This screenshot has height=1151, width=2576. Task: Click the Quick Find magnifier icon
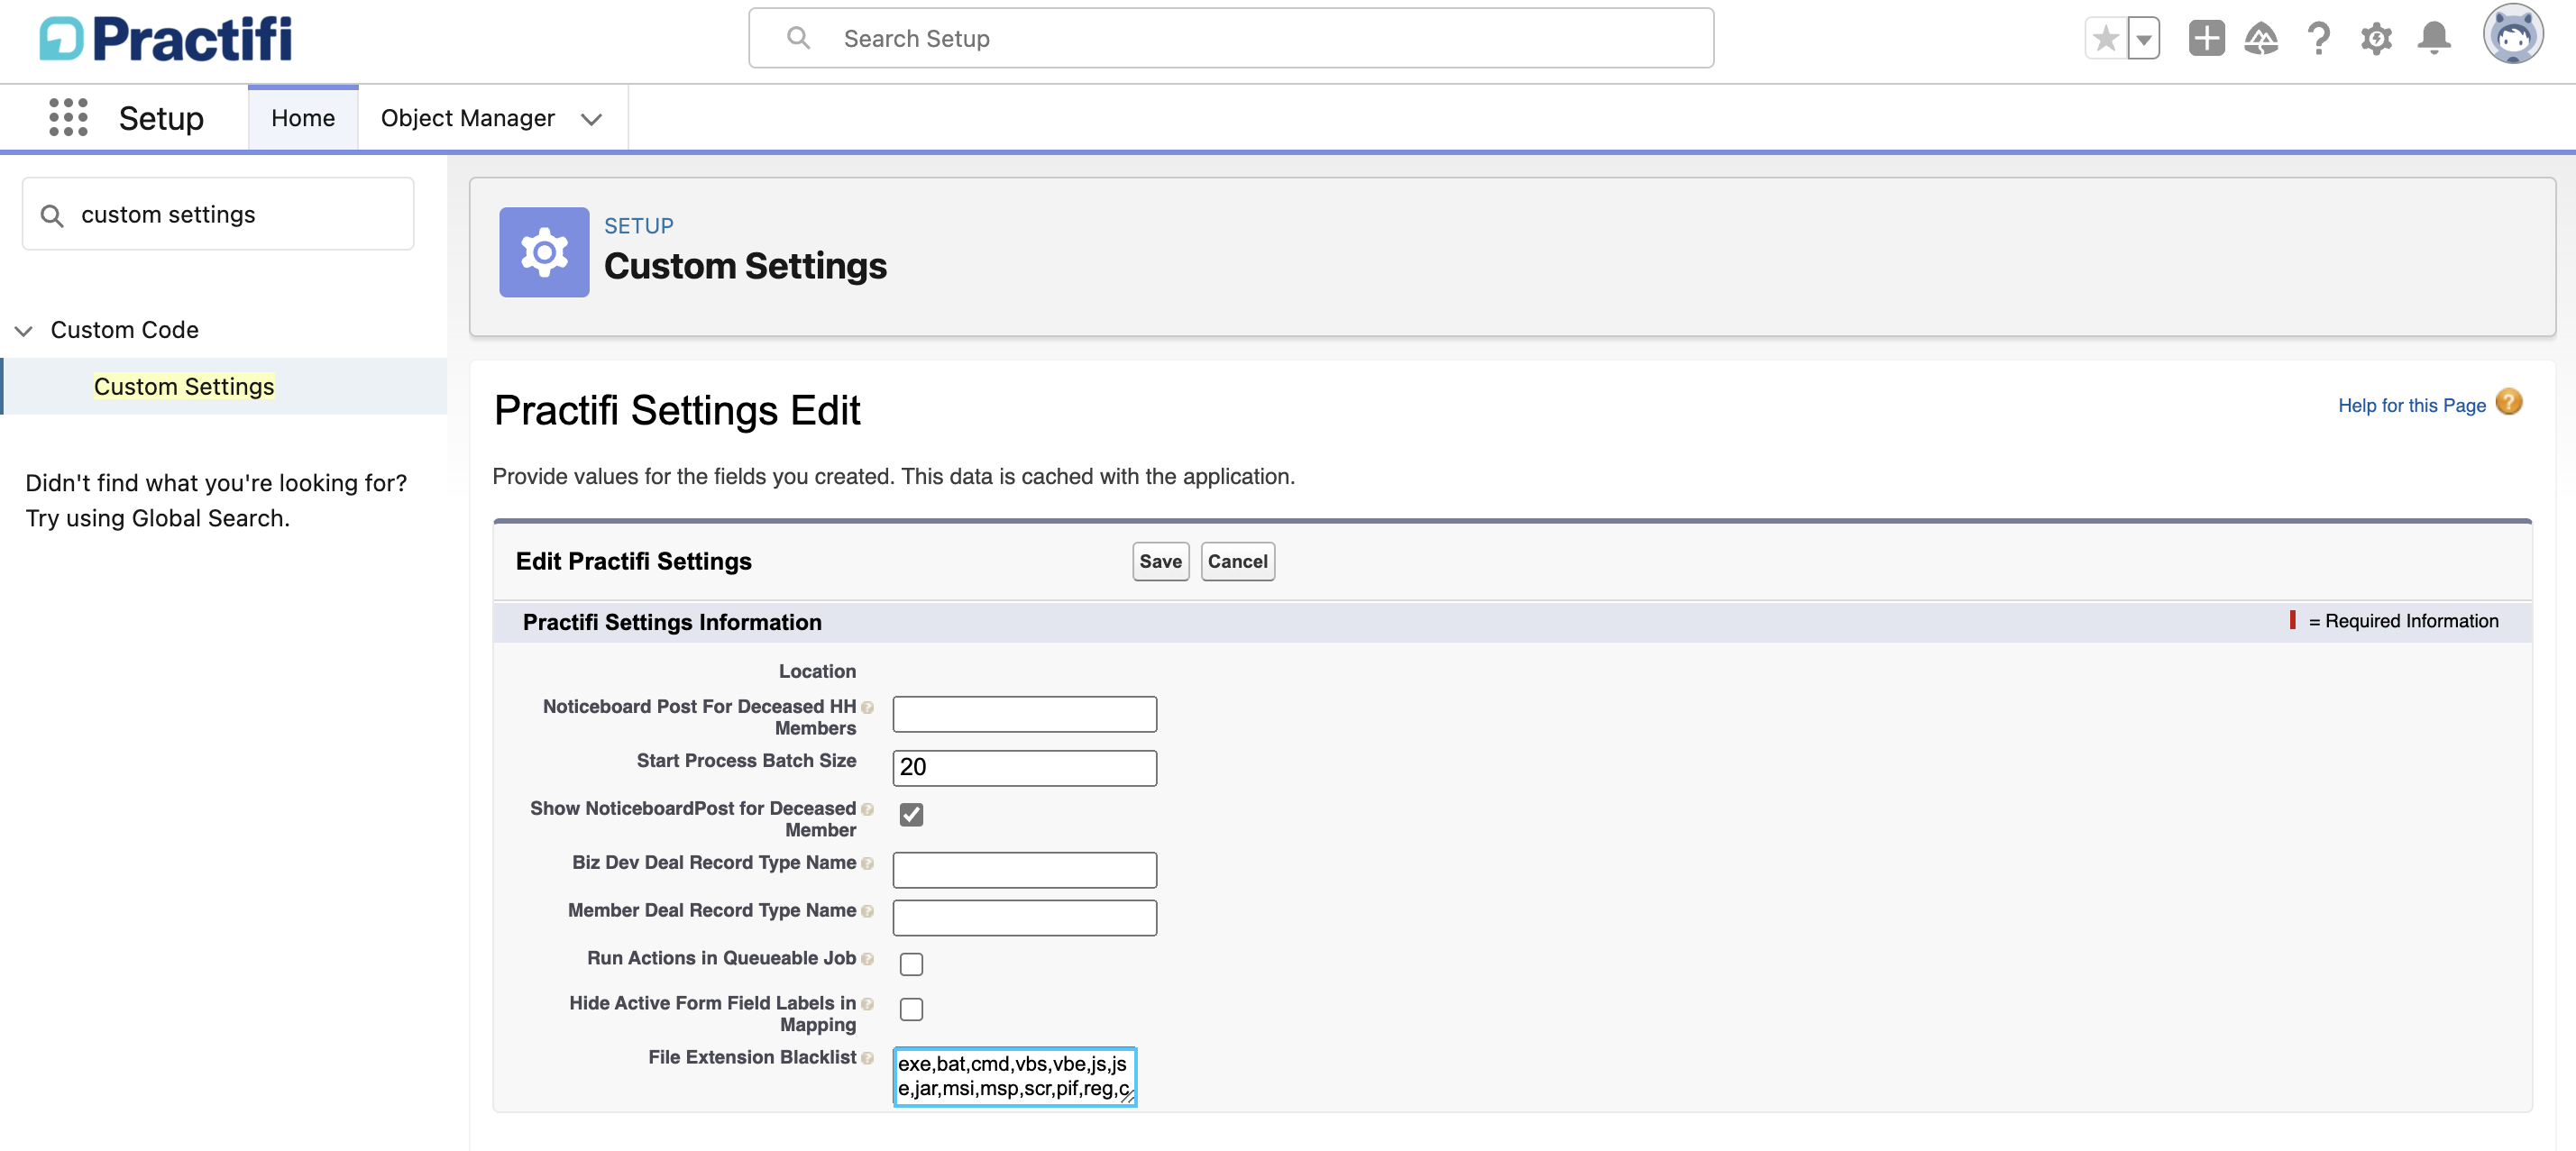tap(52, 215)
